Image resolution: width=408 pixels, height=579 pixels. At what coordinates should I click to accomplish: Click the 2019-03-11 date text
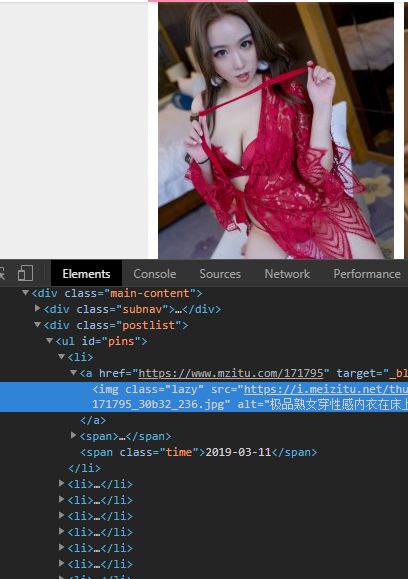click(x=238, y=452)
